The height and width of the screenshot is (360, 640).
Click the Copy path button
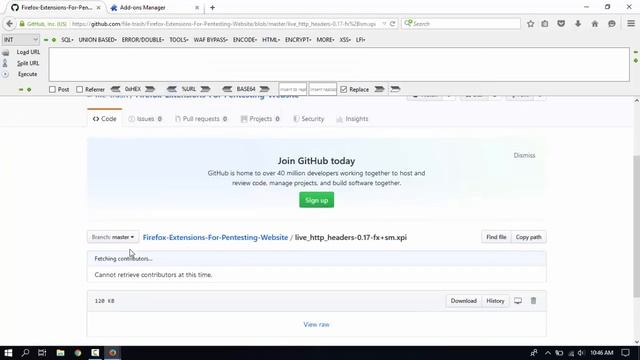pos(529,237)
